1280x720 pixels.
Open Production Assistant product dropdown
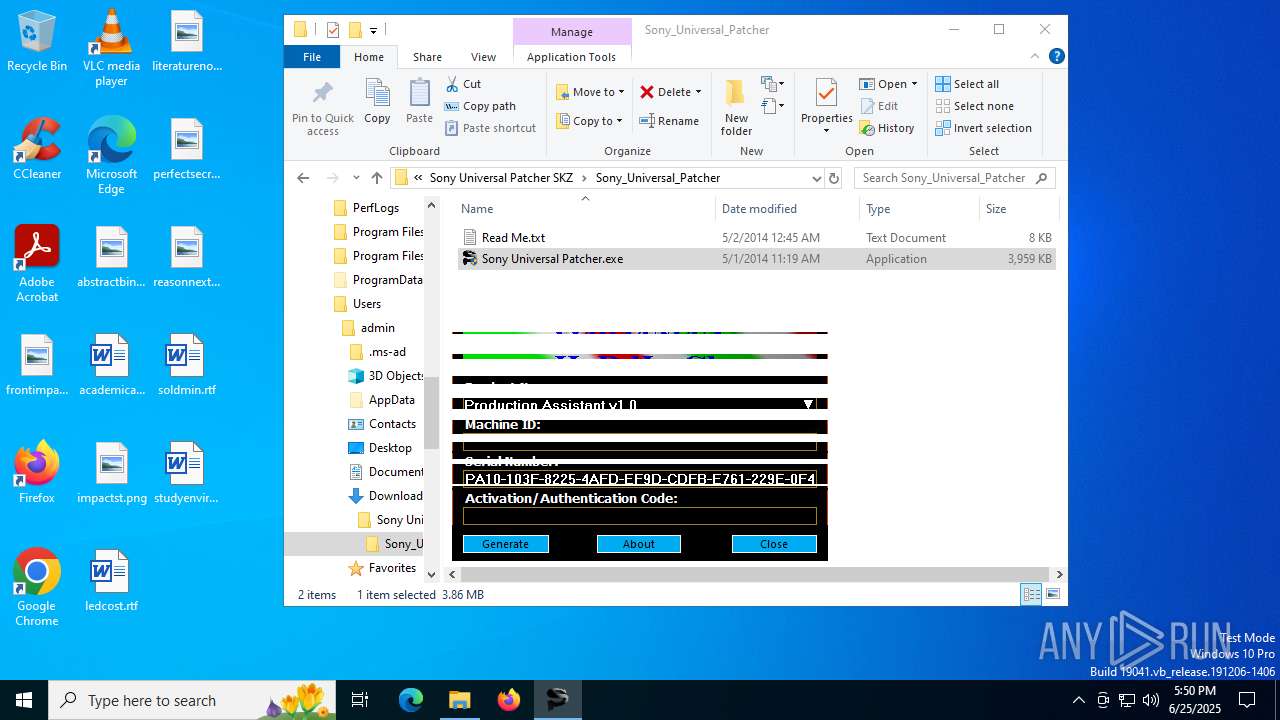click(x=808, y=404)
